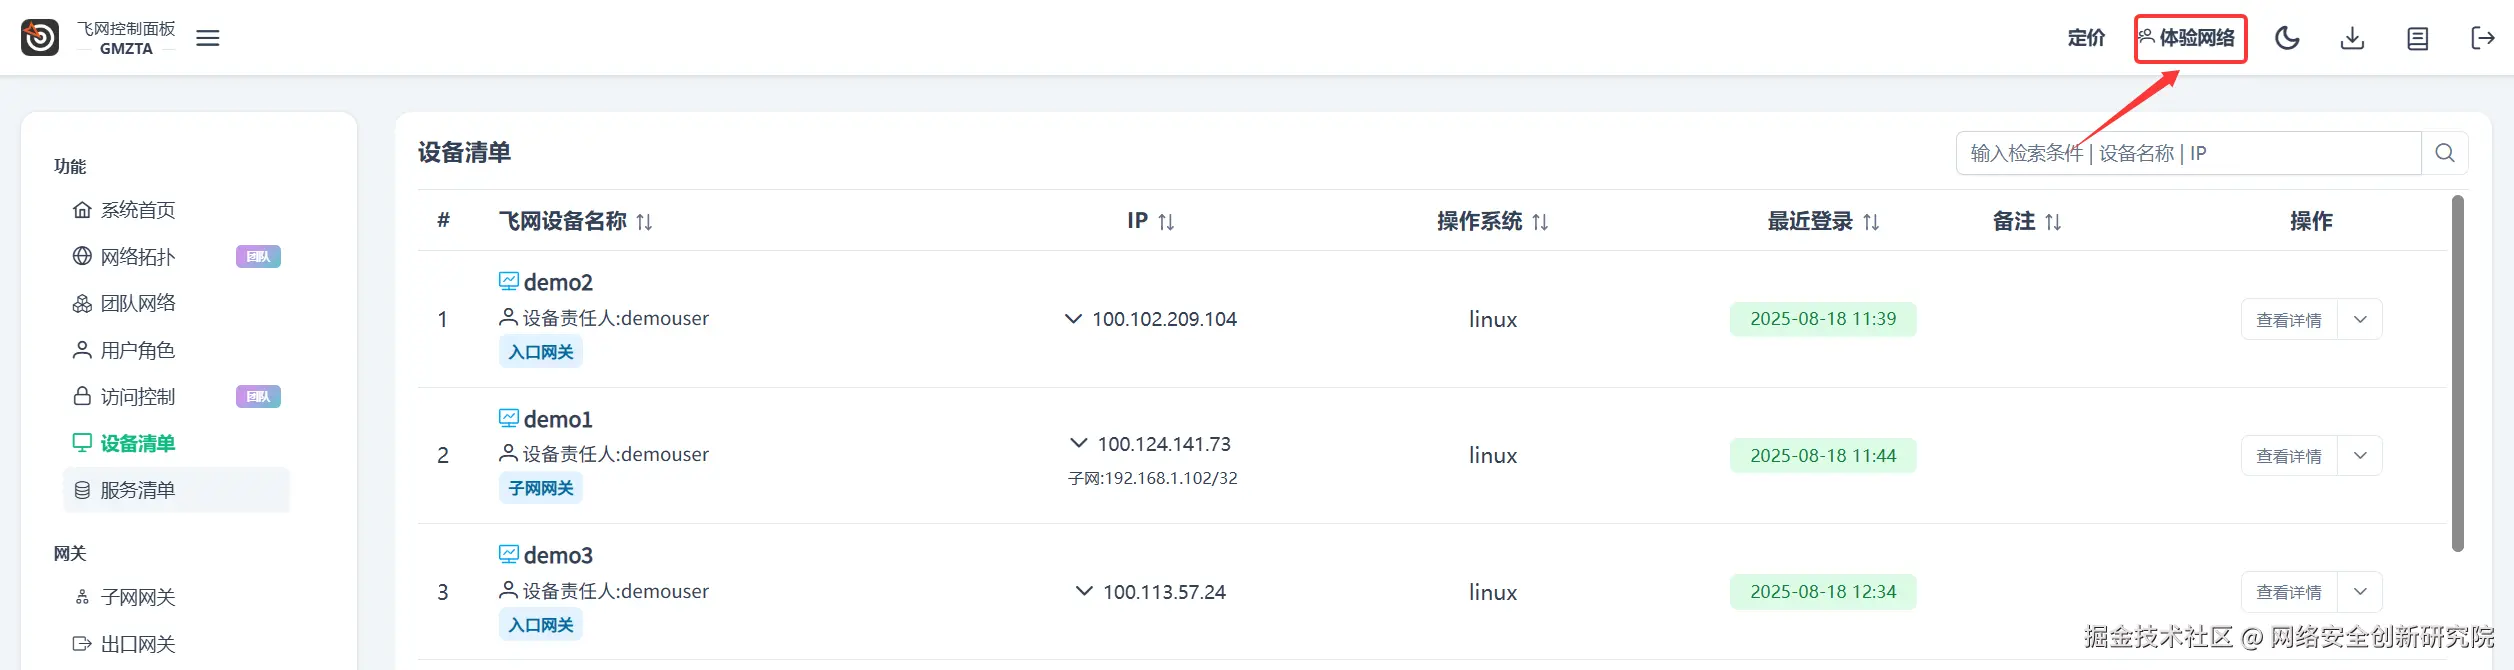Screen dimensions: 2514x670
Task: Click the download icon in header
Action: [x=2352, y=38]
